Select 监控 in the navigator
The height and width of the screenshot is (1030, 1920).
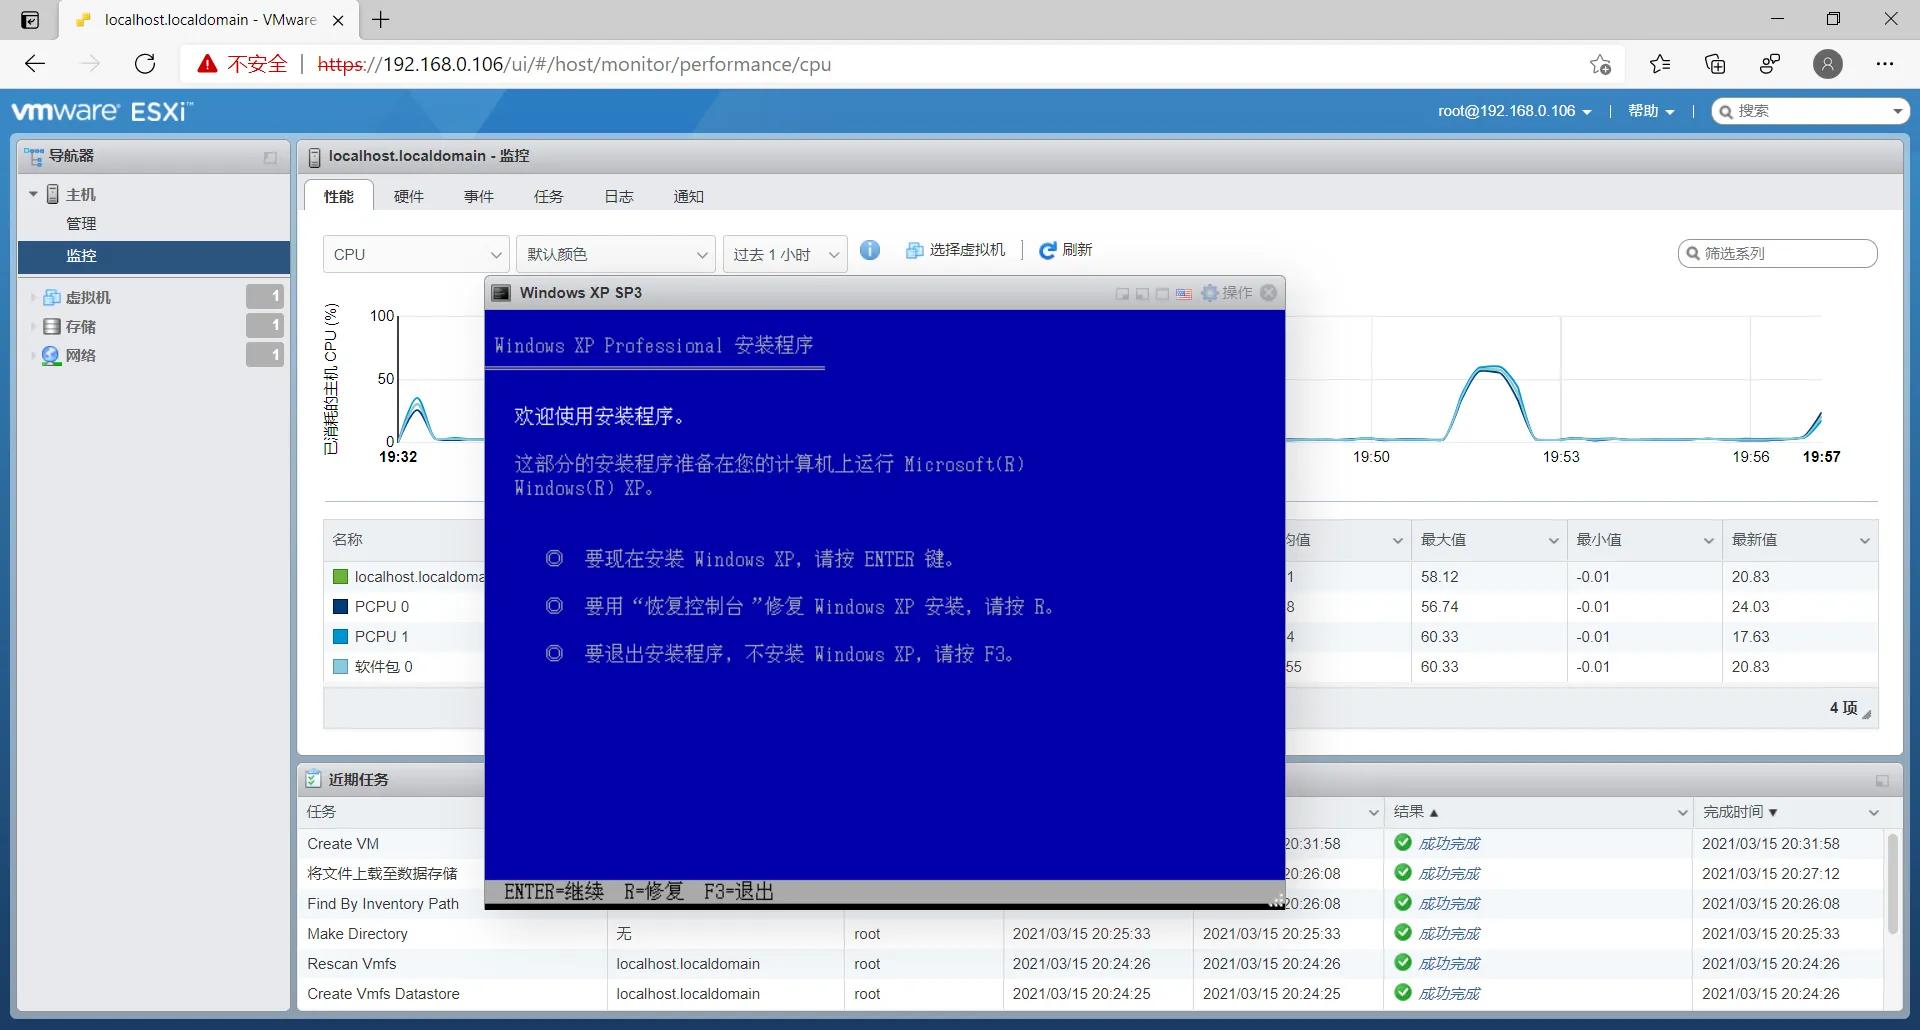154,256
